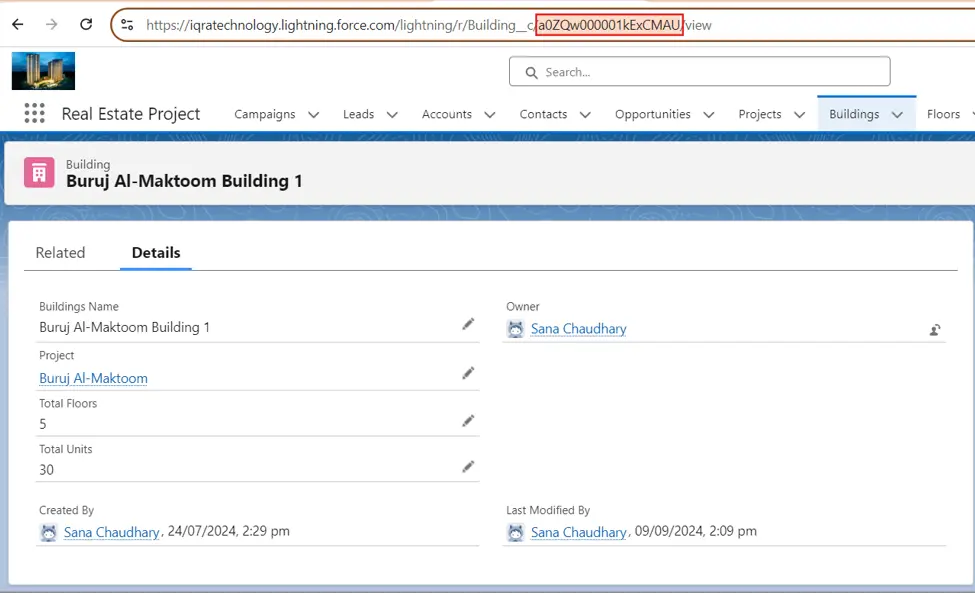Open Created By Sana Chaudhary link
This screenshot has height=593, width=975.
111,533
